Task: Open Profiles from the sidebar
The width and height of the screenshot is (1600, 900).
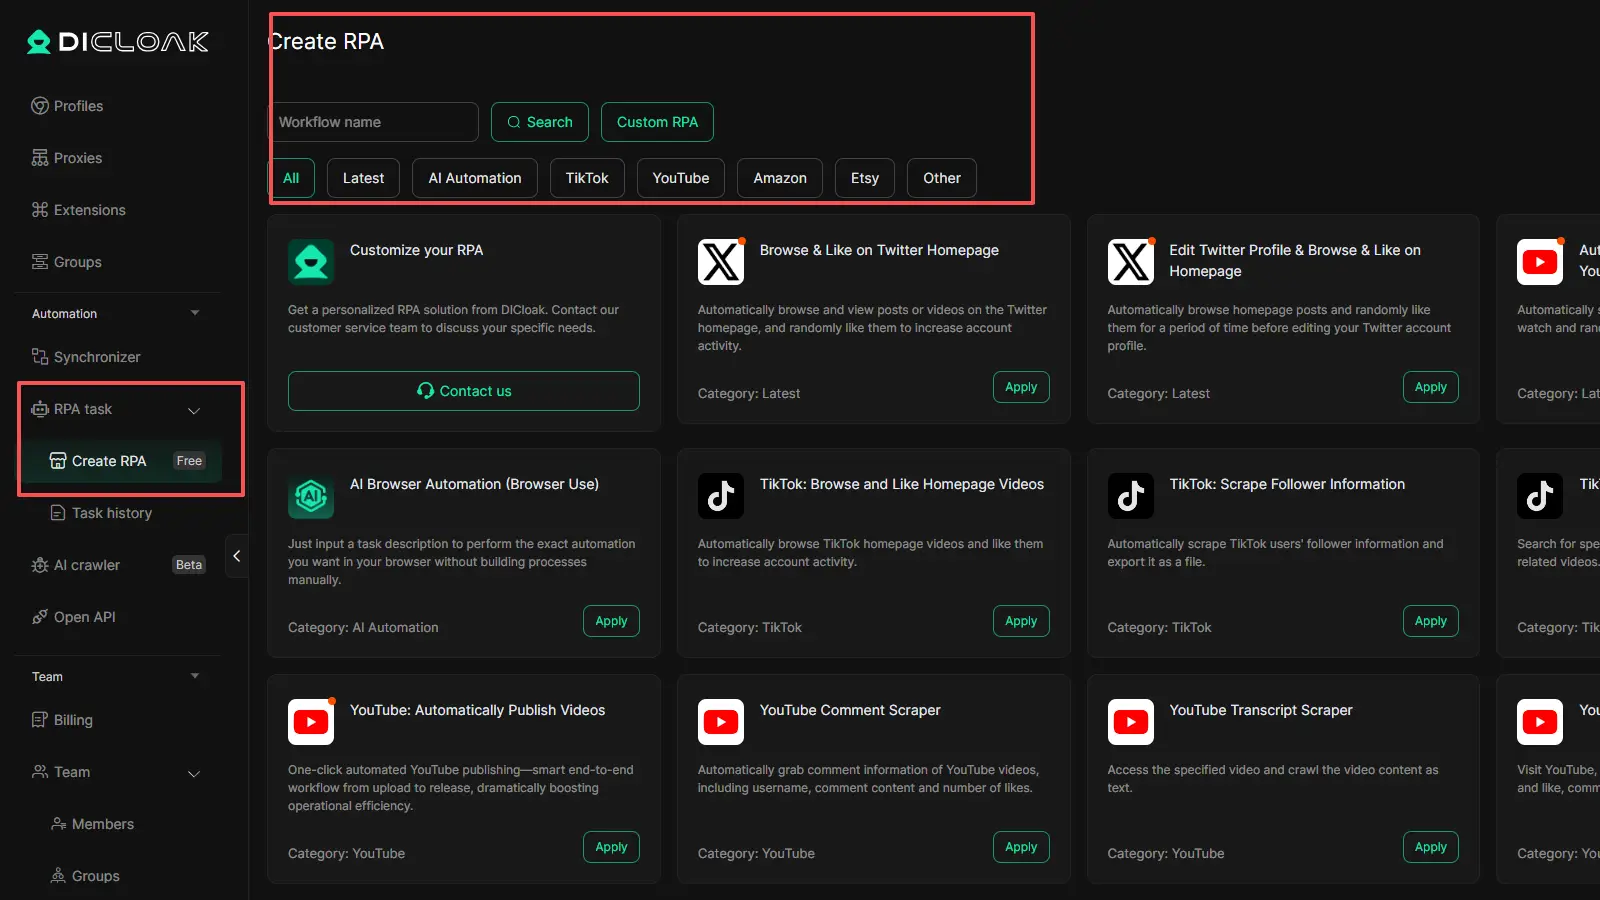Action: point(78,106)
